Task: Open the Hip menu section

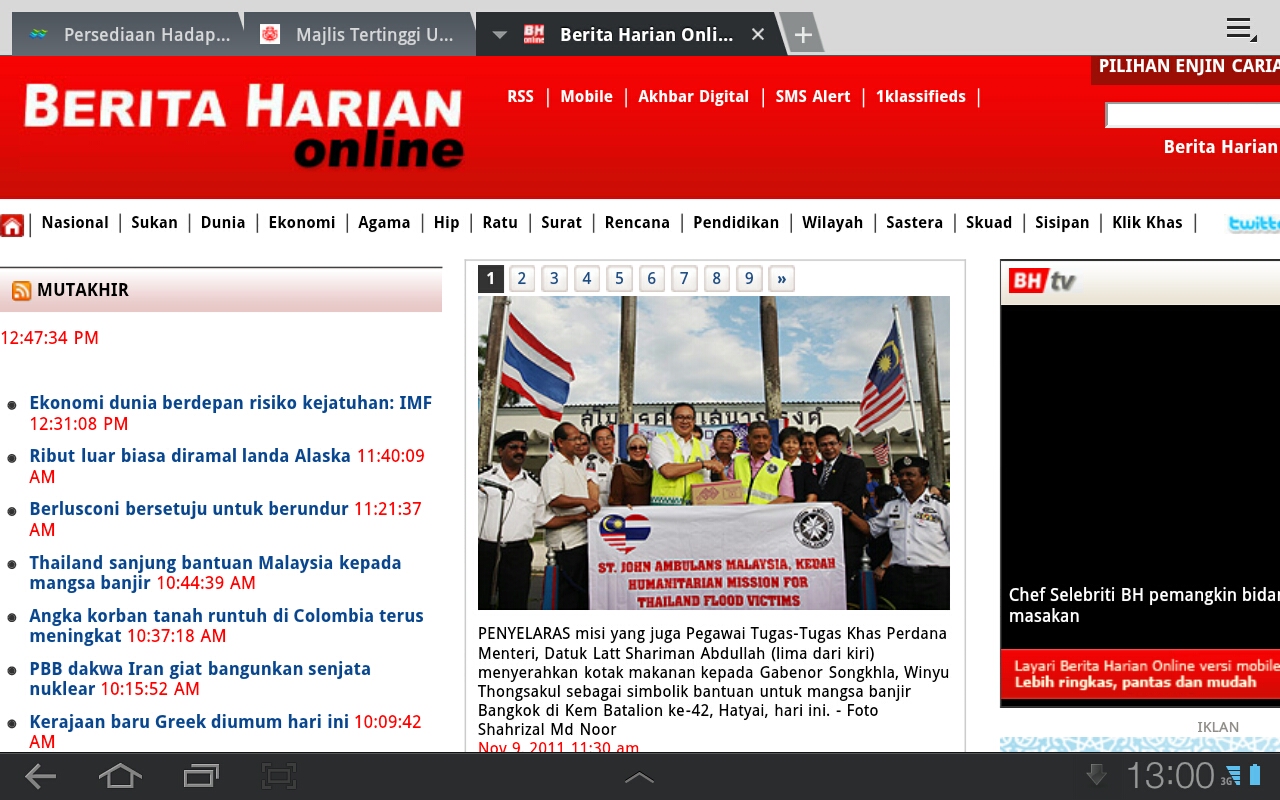Action: click(447, 222)
